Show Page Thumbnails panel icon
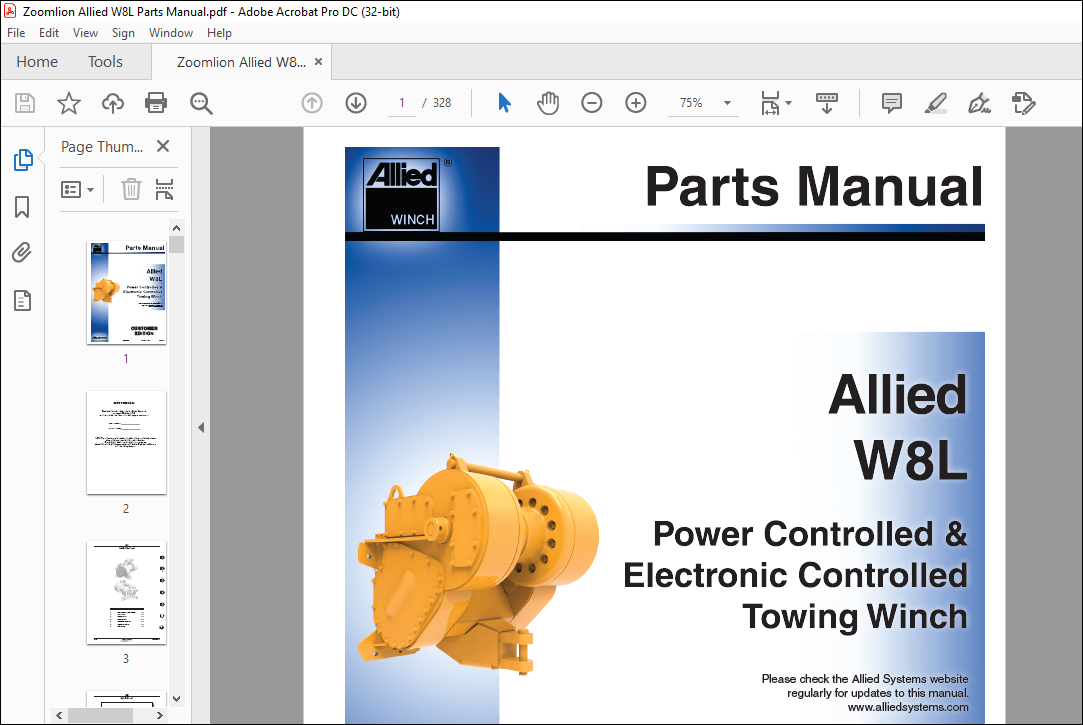 pos(23,160)
